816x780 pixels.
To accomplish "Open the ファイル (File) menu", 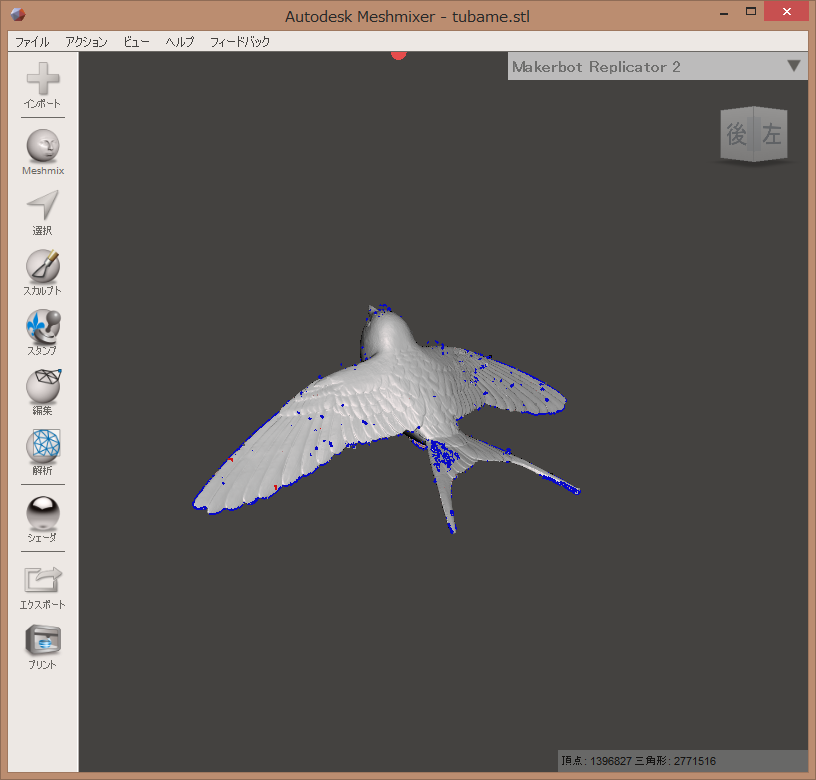I will (32, 42).
